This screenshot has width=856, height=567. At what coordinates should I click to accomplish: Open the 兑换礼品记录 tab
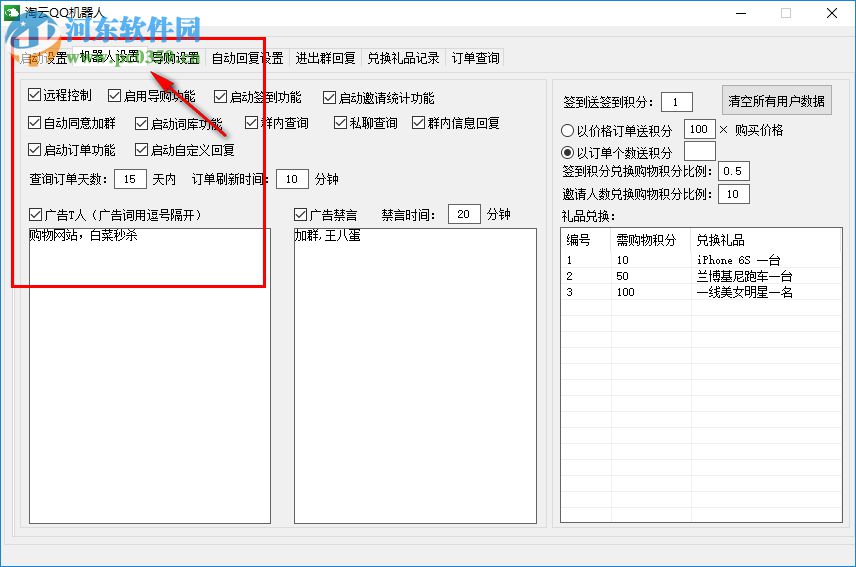[x=403, y=58]
